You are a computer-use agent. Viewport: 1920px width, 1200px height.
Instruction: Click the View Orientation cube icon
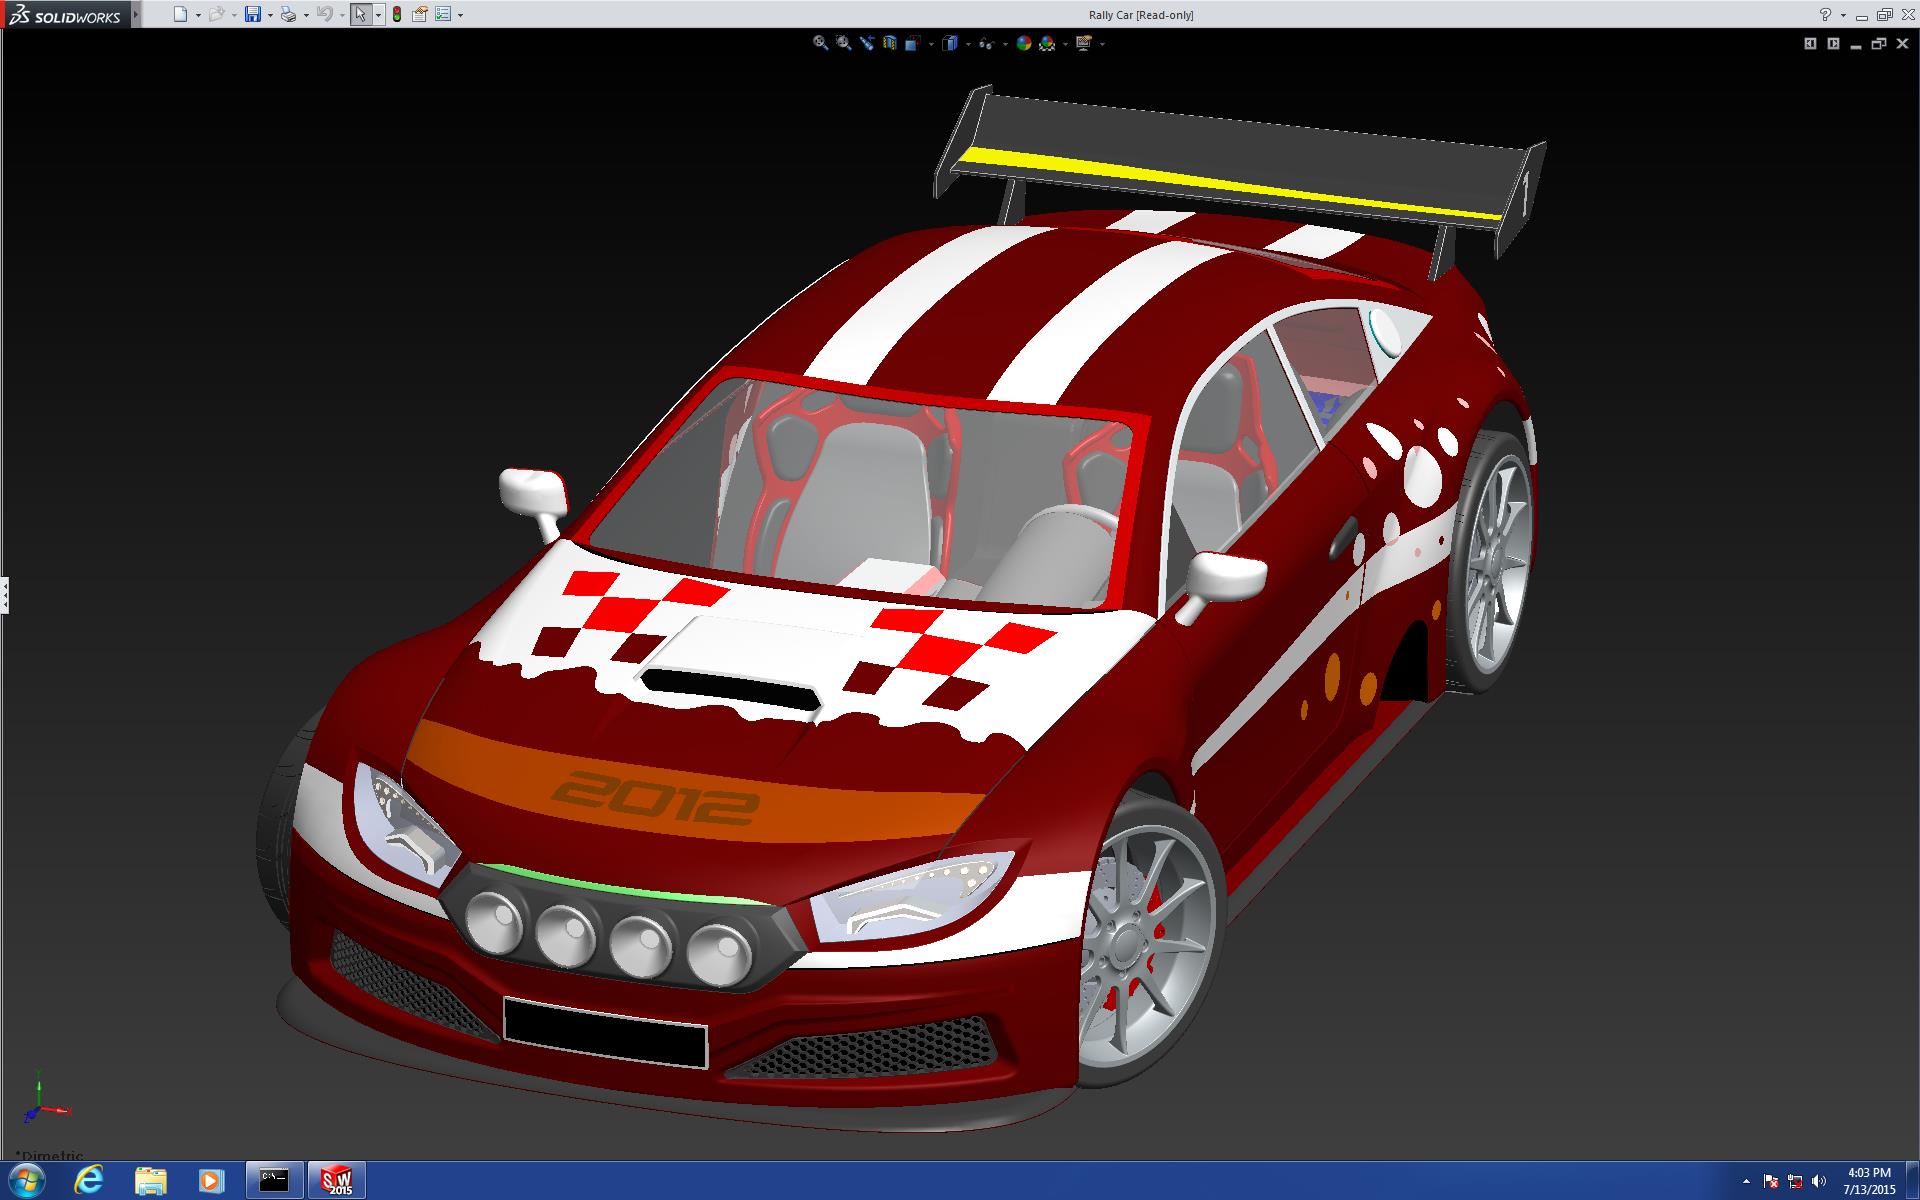(x=912, y=43)
